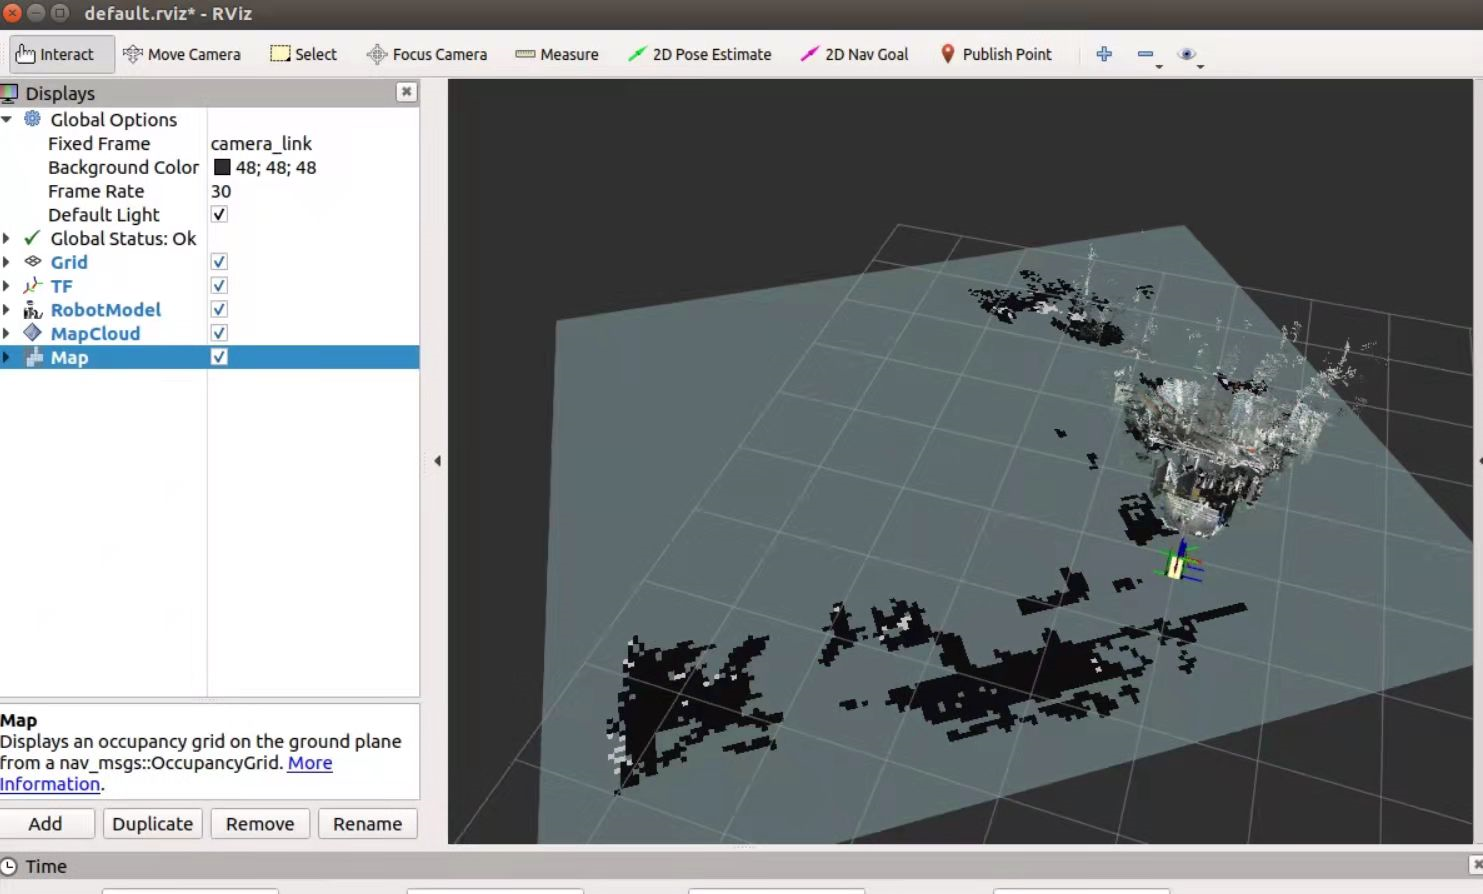The width and height of the screenshot is (1483, 894).
Task: Edit the Fixed Frame camera_link field
Action: pyautogui.click(x=262, y=144)
